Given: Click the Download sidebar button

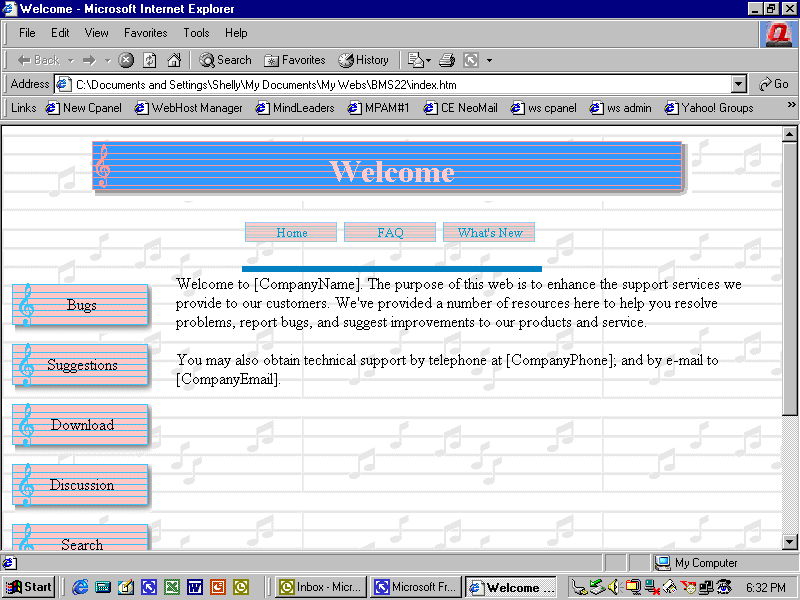Looking at the screenshot, I should pos(80,424).
